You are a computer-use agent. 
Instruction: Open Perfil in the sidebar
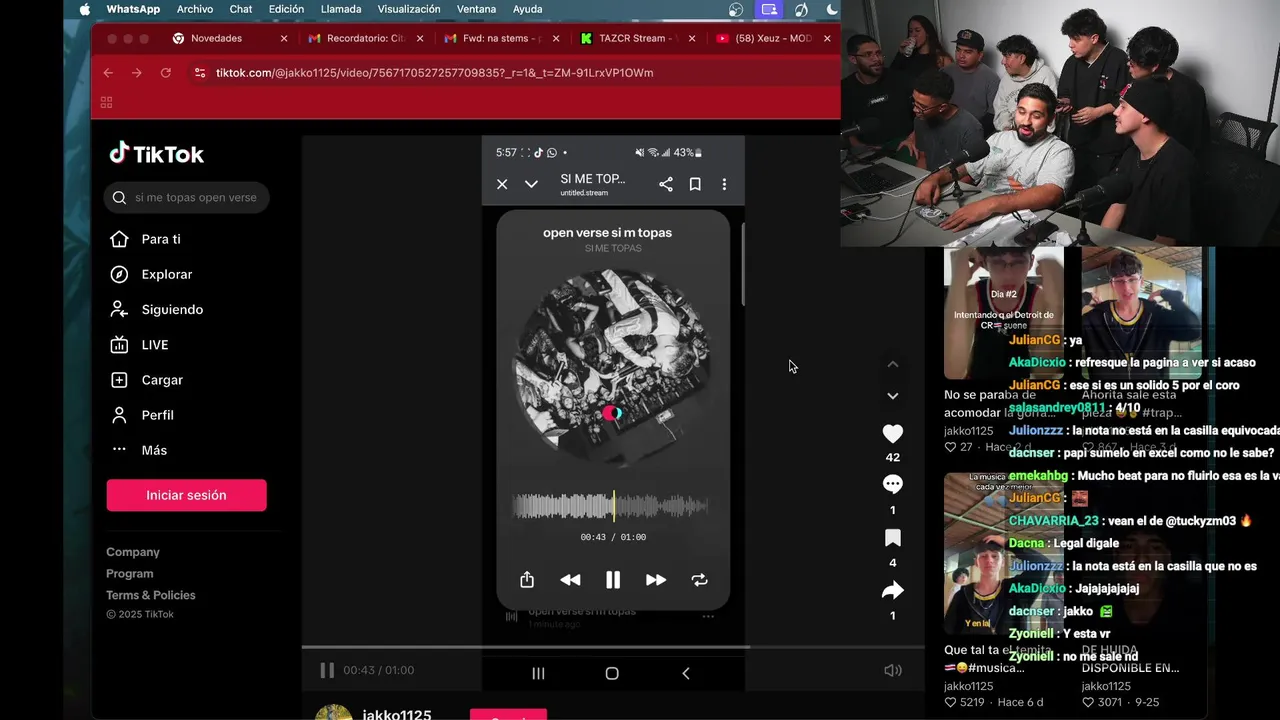[x=158, y=415]
